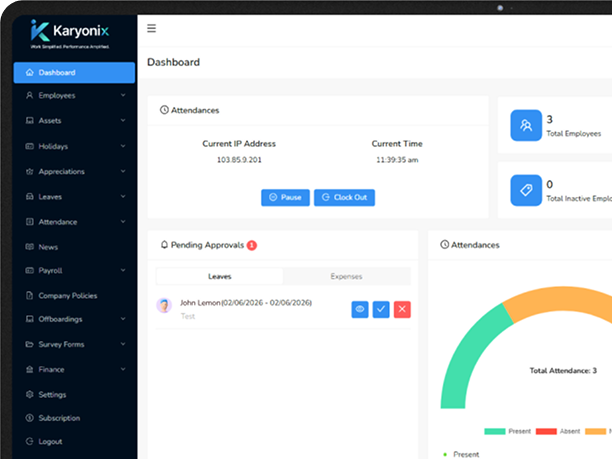Screen dimensions: 612x459
Task: Expand the Employees menu chevron
Action: (x=123, y=95)
